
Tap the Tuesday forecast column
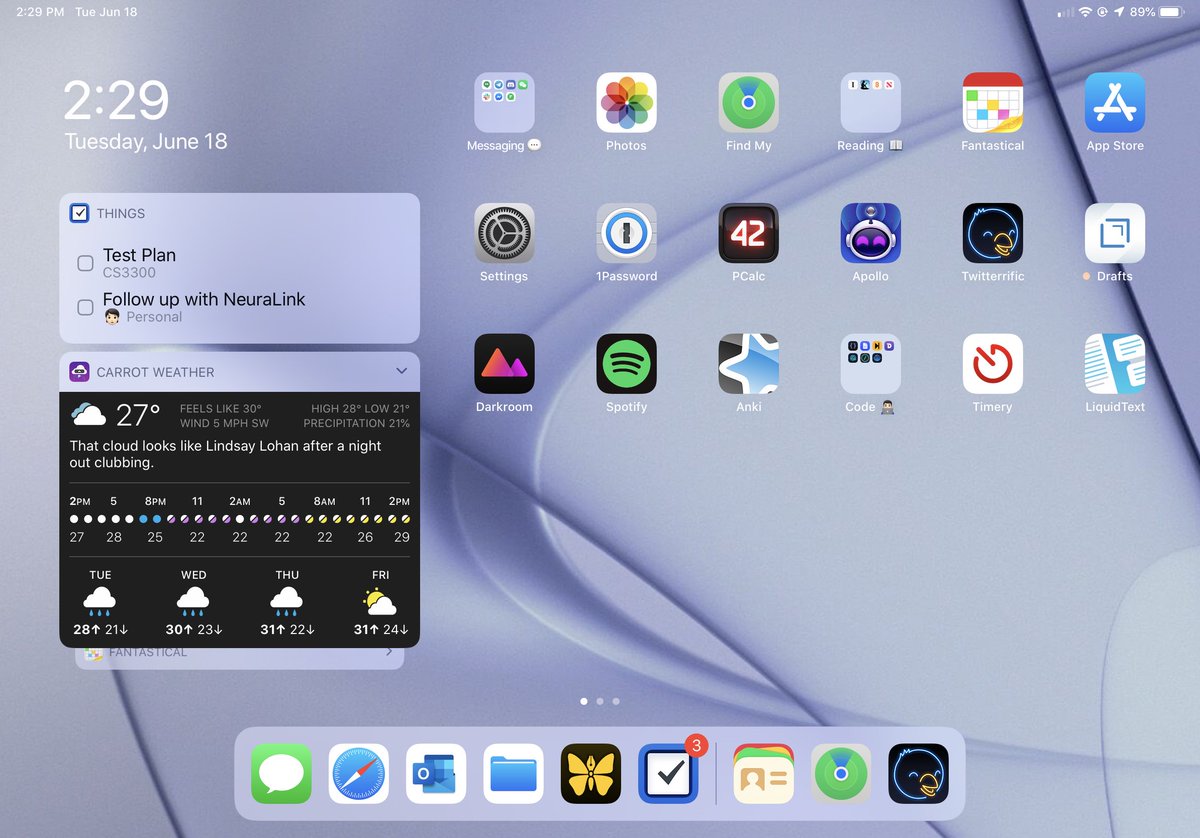click(x=100, y=603)
